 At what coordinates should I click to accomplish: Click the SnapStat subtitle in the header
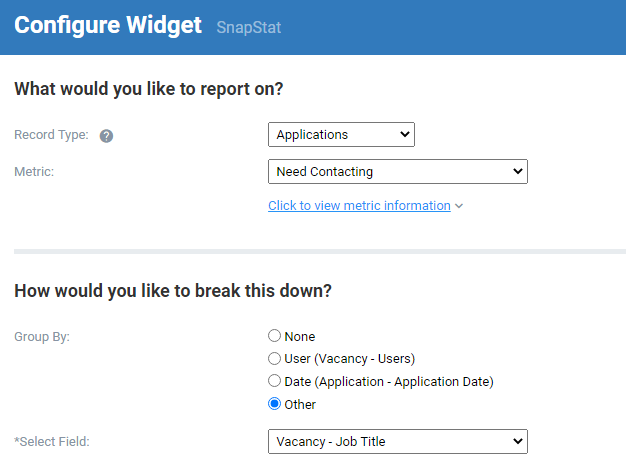[249, 28]
